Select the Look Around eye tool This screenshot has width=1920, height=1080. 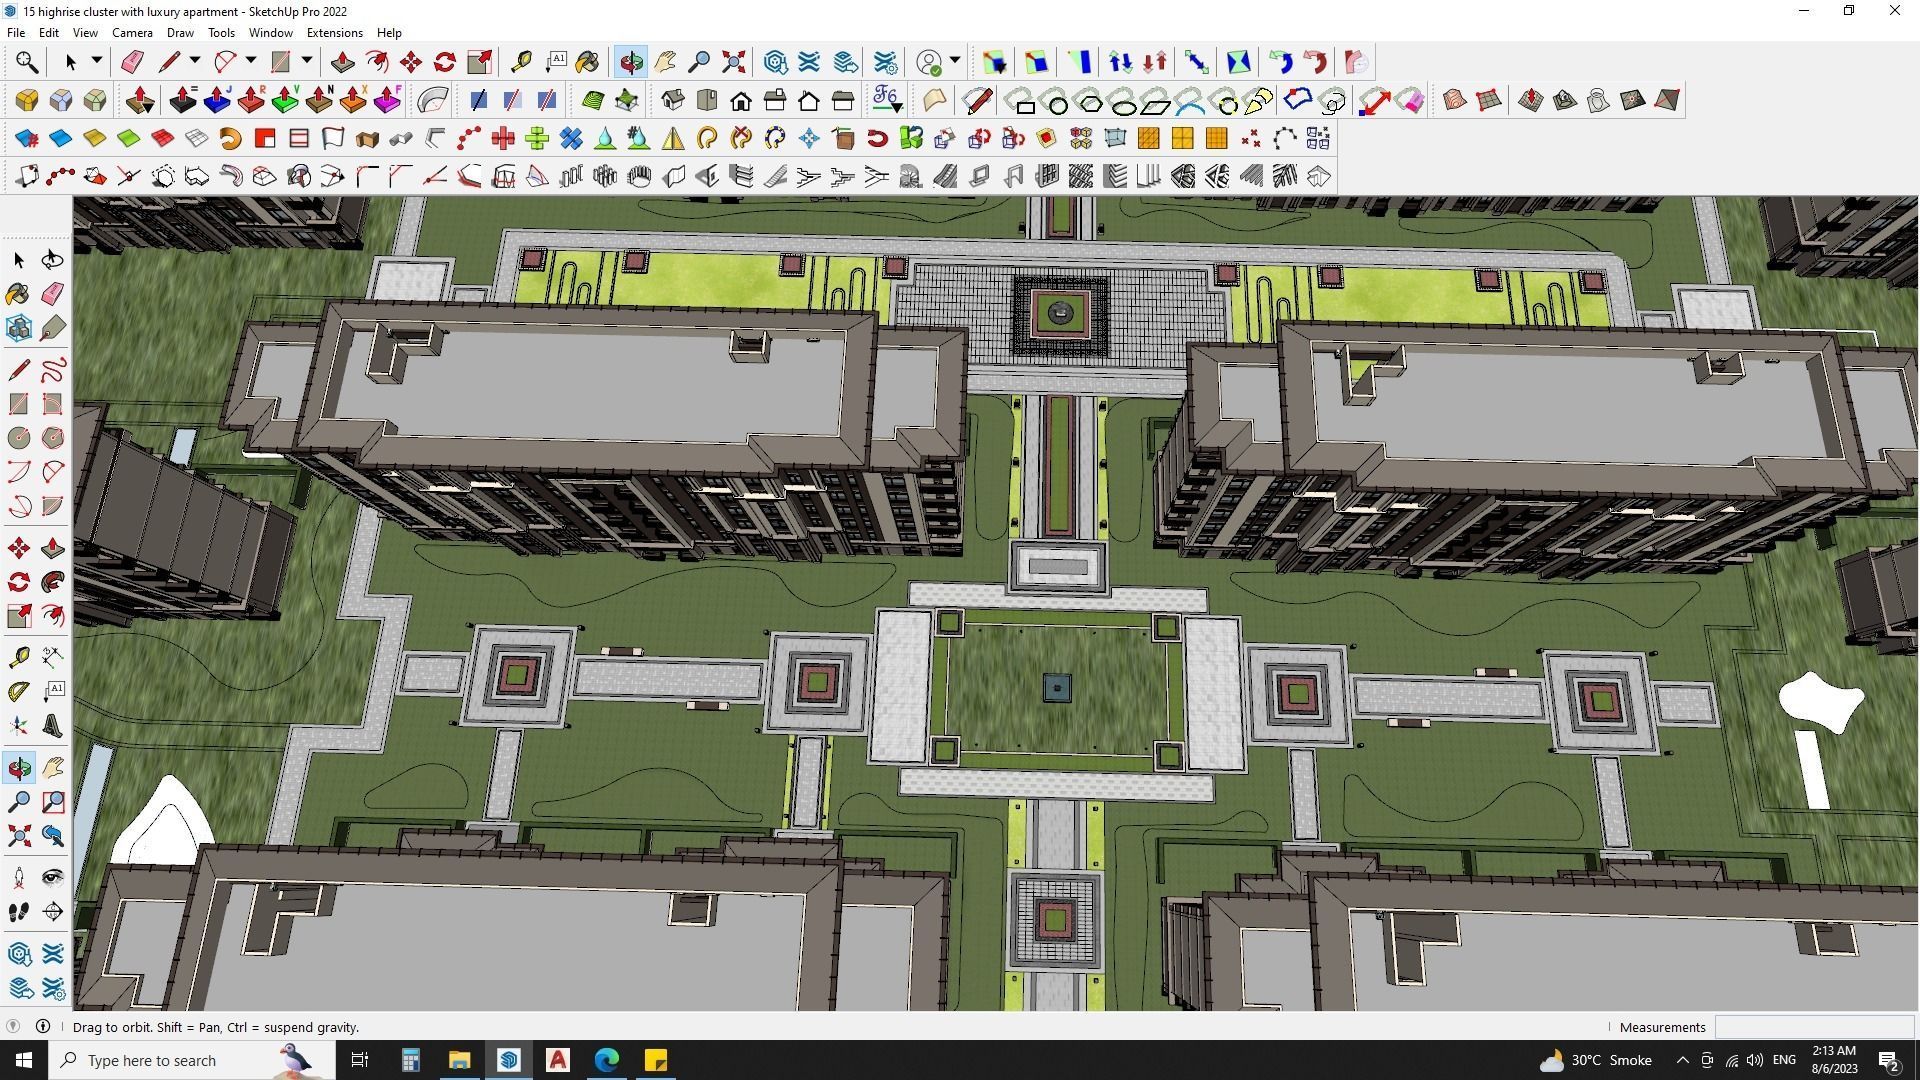coord(53,878)
